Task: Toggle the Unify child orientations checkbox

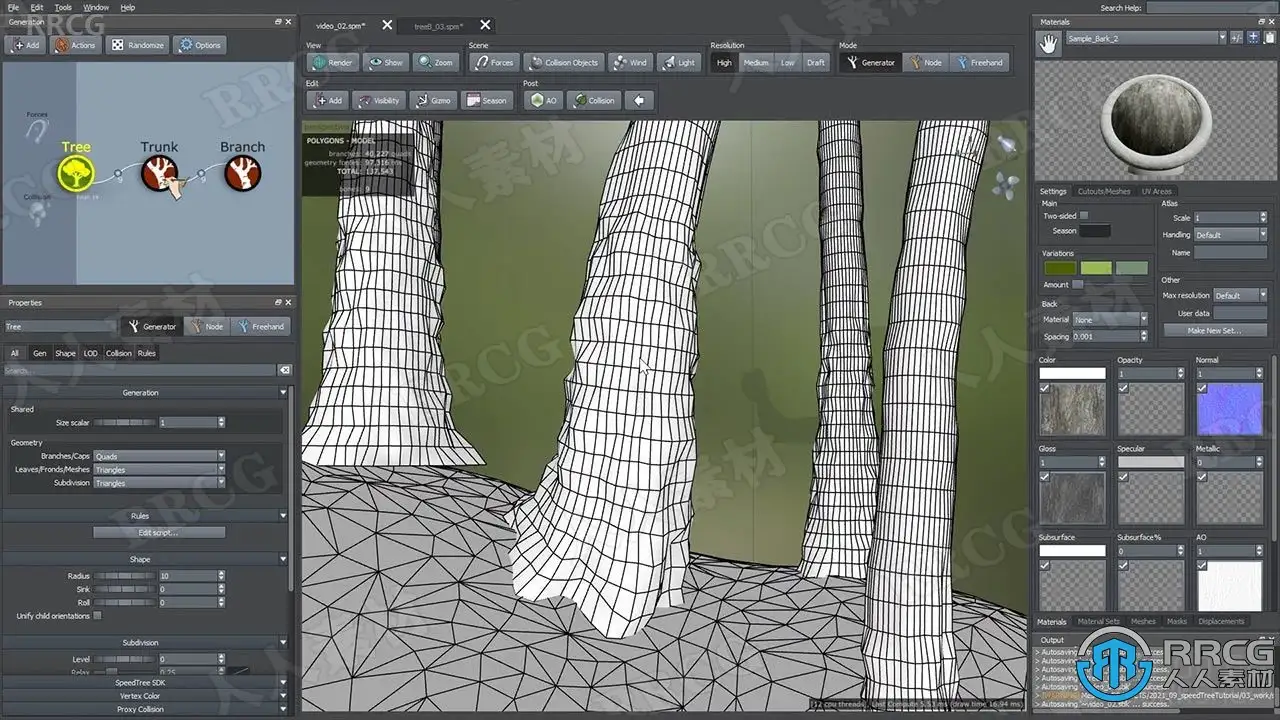Action: pos(97,616)
